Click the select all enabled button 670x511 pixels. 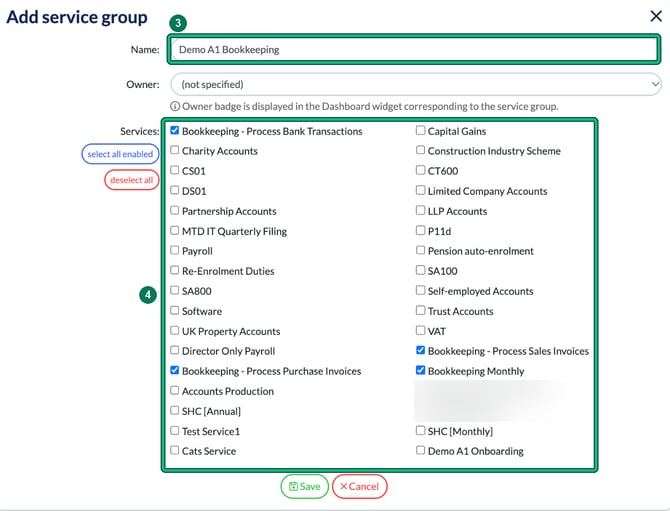tap(120, 154)
